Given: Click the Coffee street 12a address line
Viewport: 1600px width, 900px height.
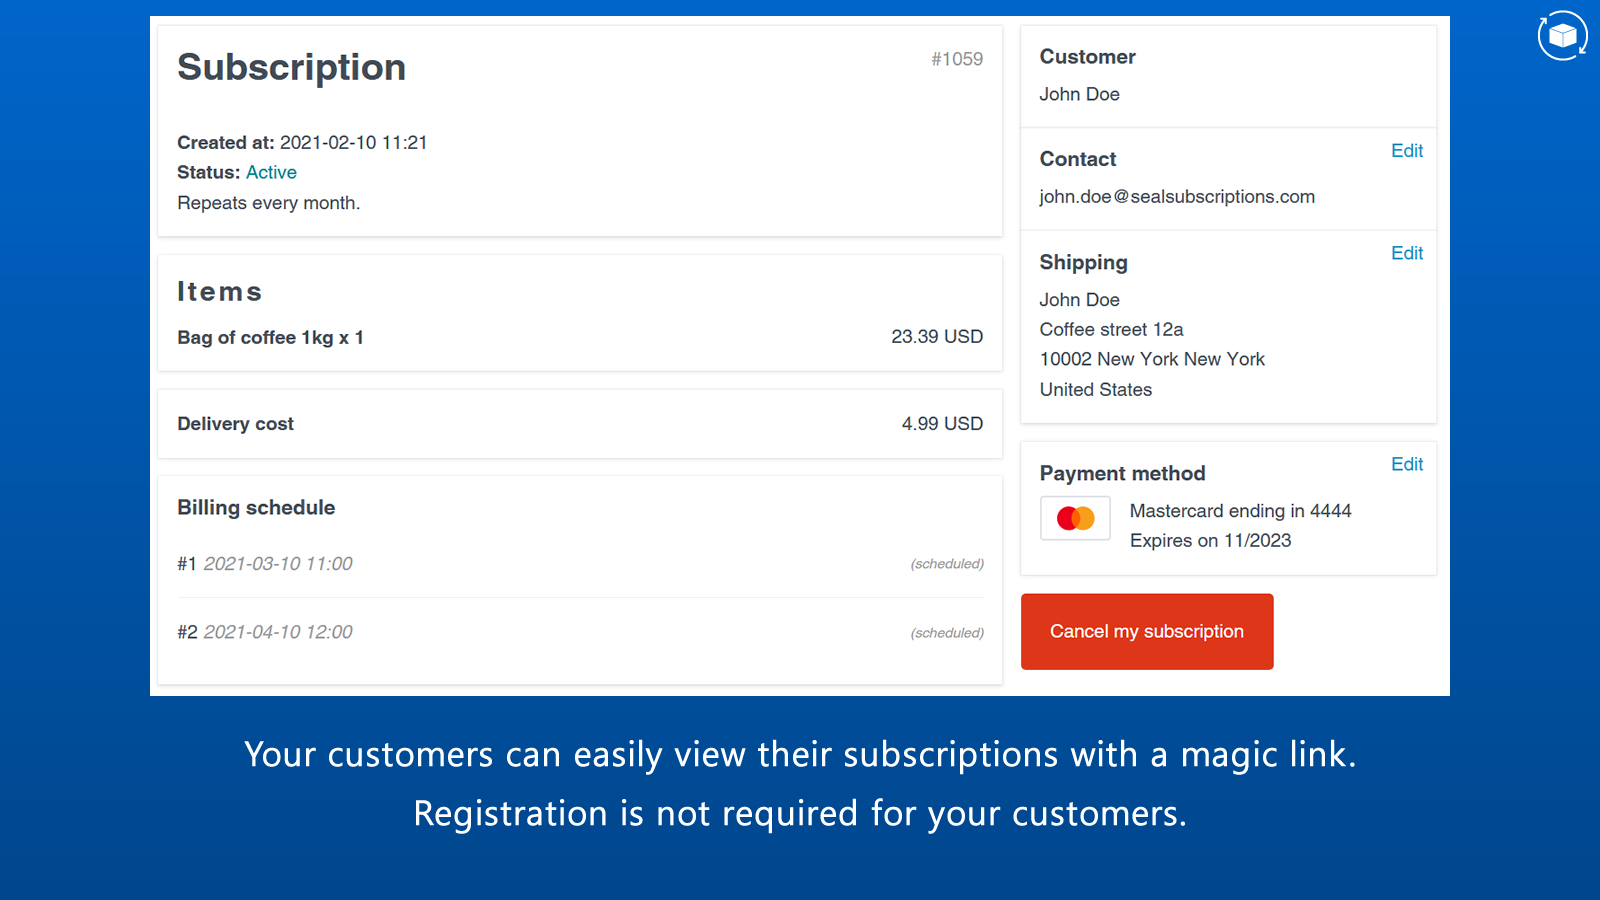Looking at the screenshot, I should [x=1111, y=330].
